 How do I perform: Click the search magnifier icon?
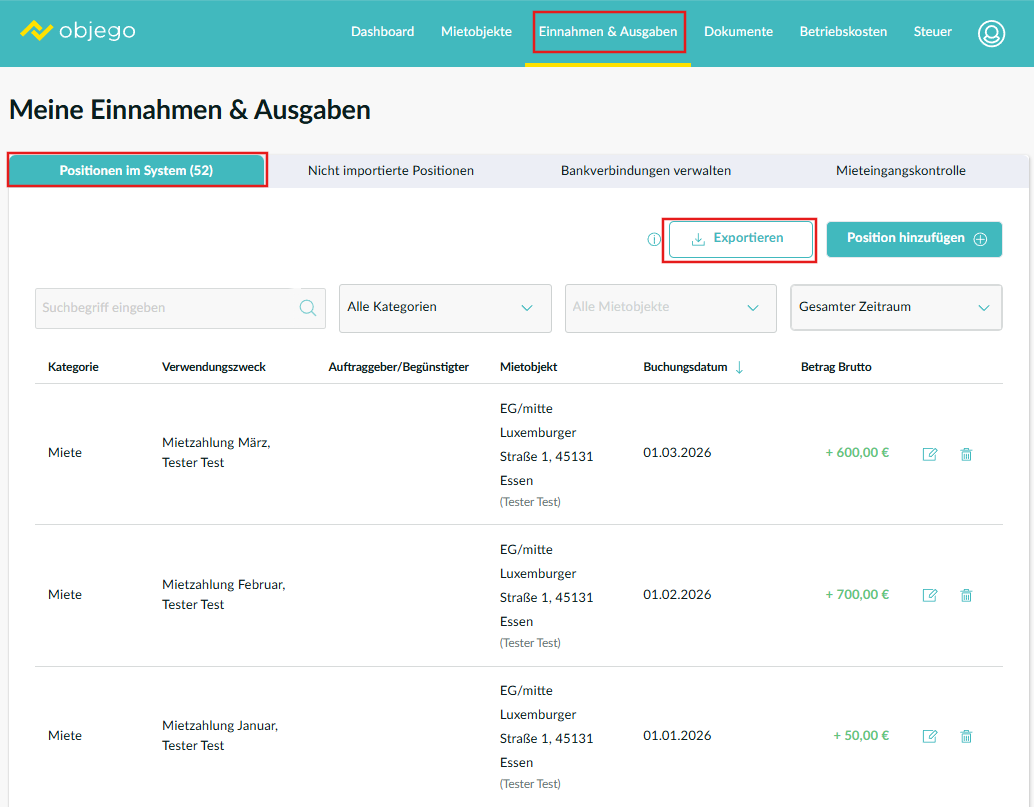click(x=308, y=308)
